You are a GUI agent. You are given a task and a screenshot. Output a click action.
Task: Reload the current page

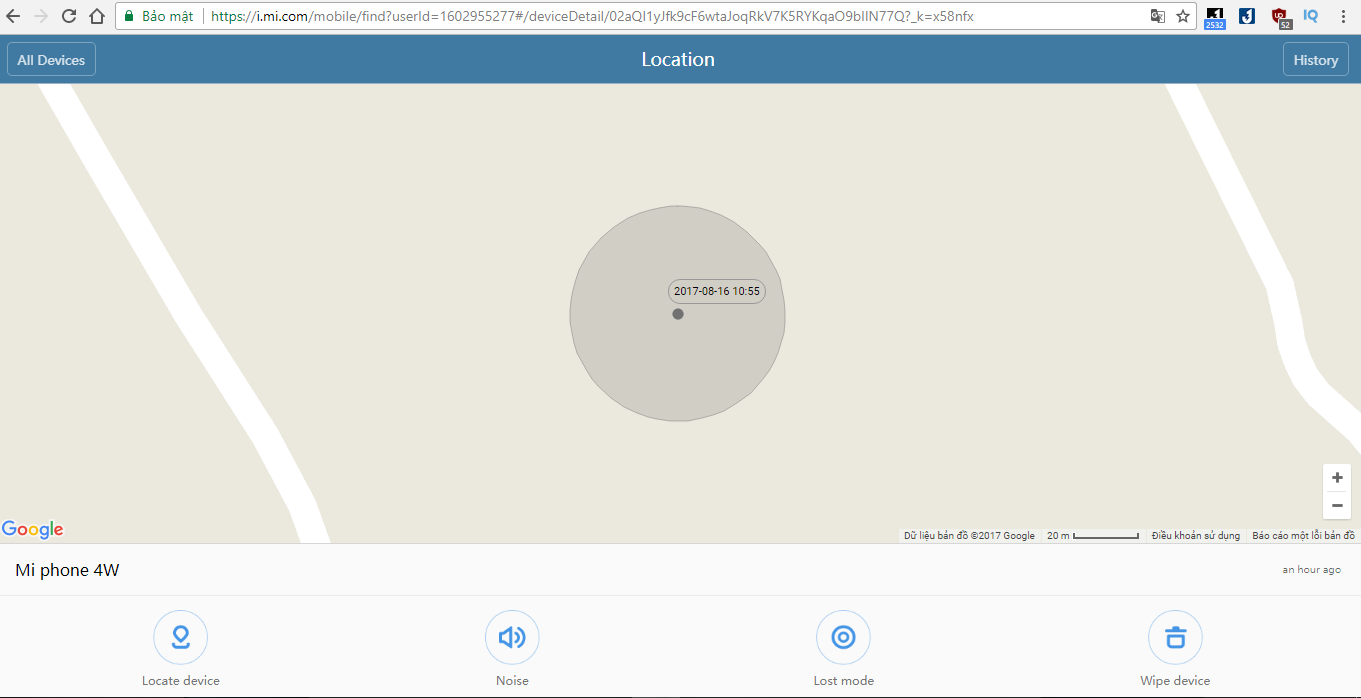(x=69, y=16)
